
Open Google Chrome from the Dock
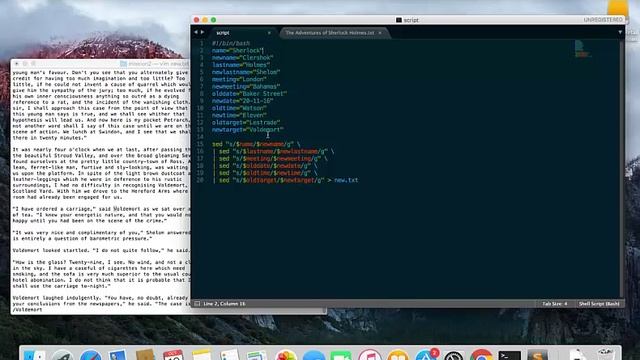(x=482, y=355)
